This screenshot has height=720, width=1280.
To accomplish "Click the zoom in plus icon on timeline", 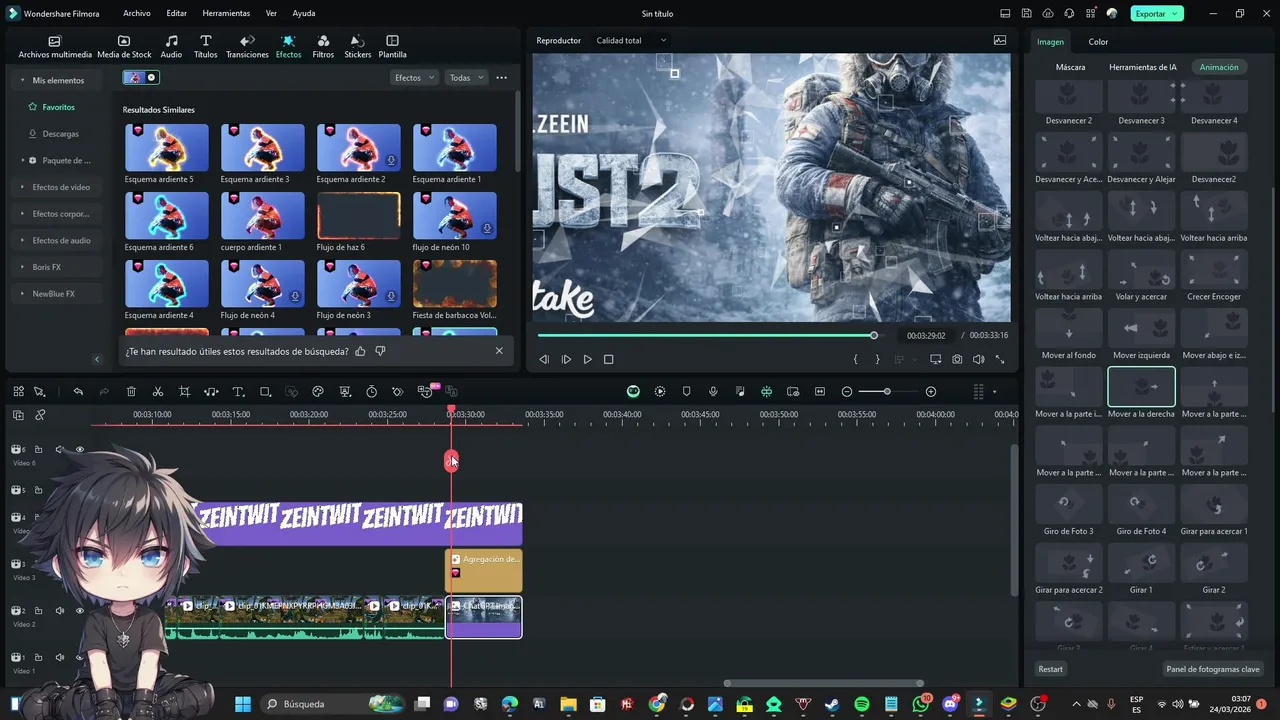I will pos(931,391).
